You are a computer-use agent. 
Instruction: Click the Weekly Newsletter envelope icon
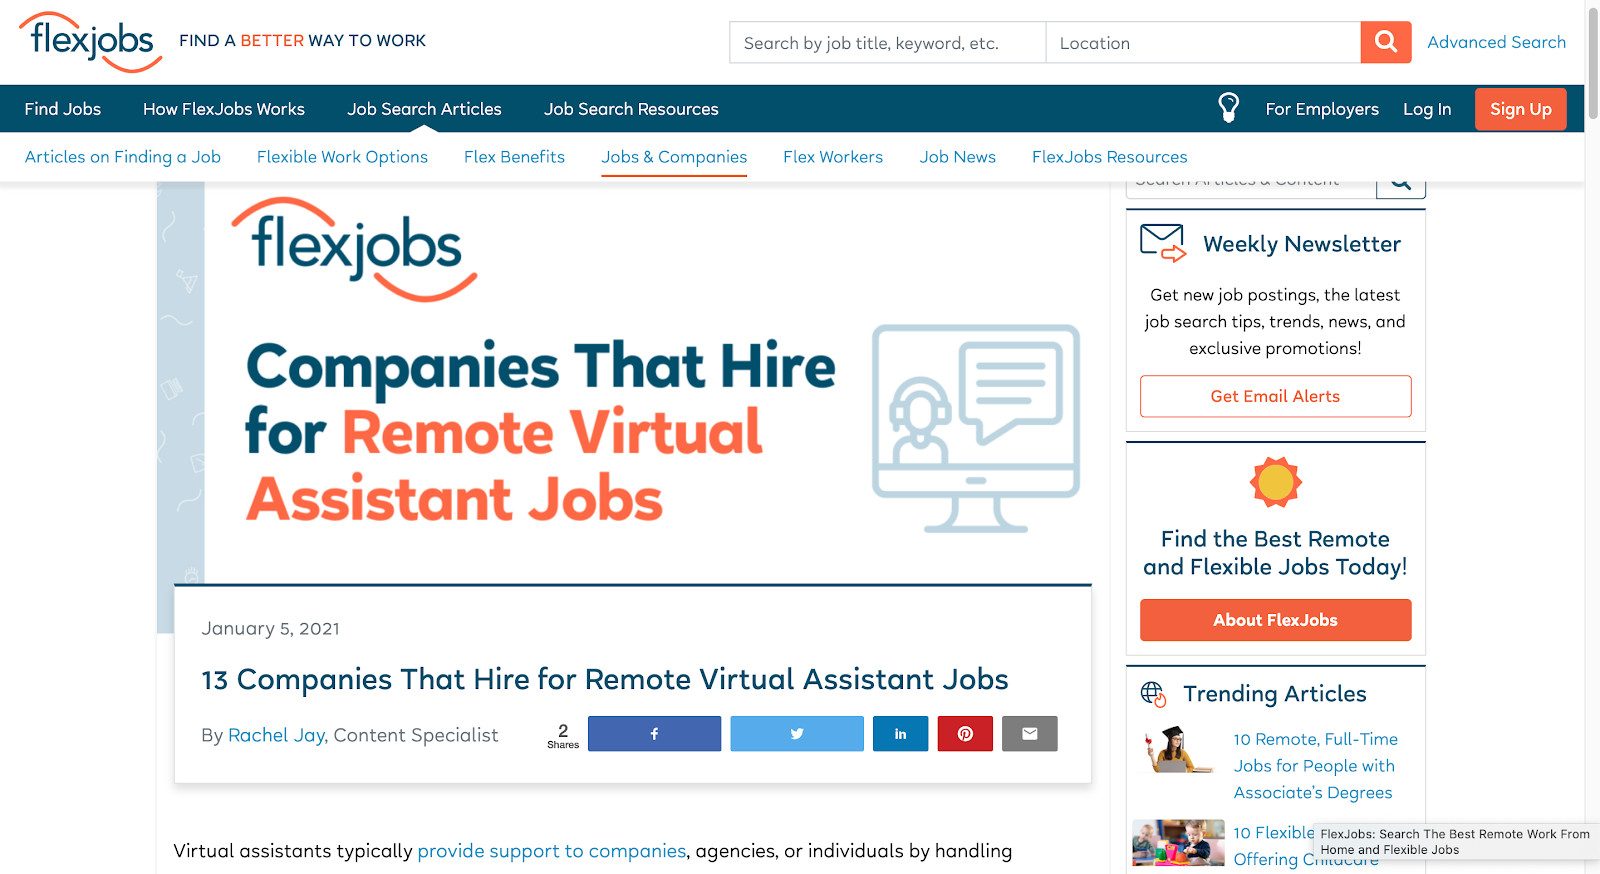[1163, 243]
